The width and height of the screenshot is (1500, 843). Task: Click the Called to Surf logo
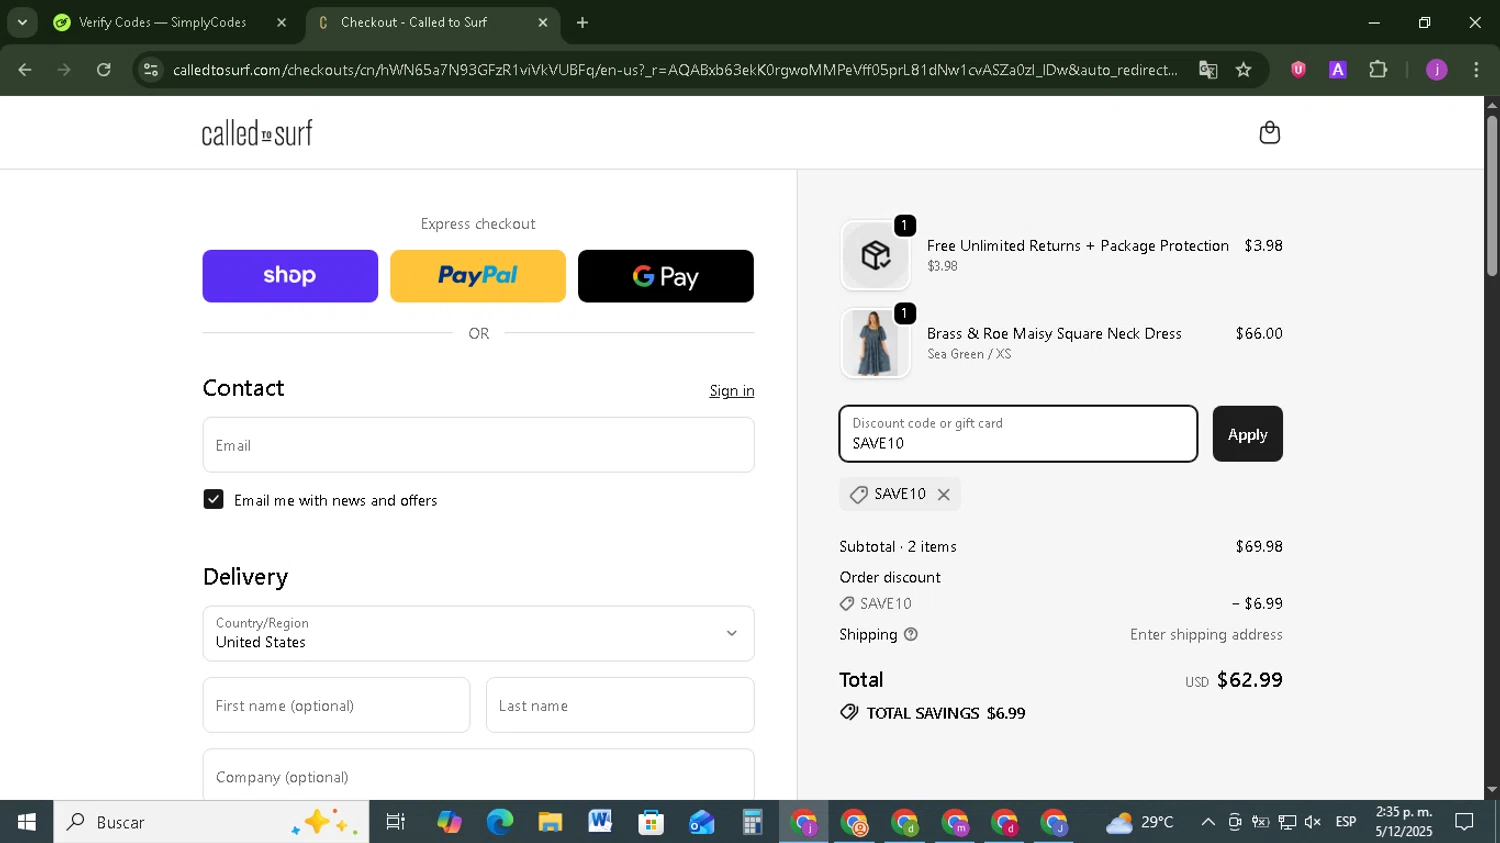257,133
